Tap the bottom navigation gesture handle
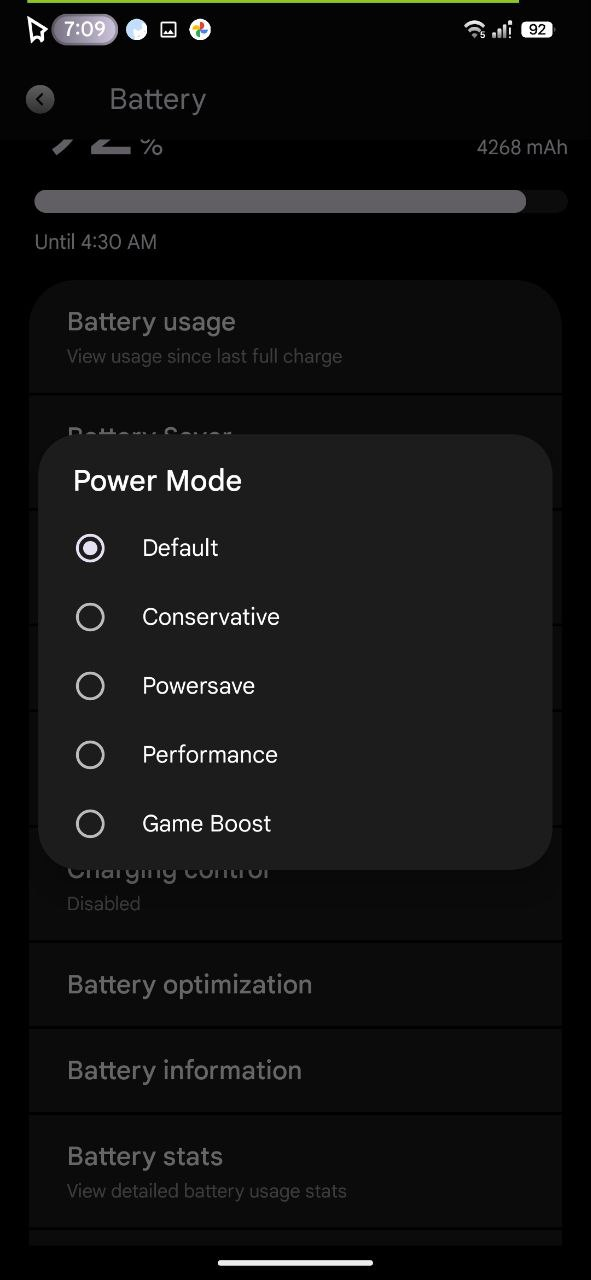 (x=295, y=1263)
